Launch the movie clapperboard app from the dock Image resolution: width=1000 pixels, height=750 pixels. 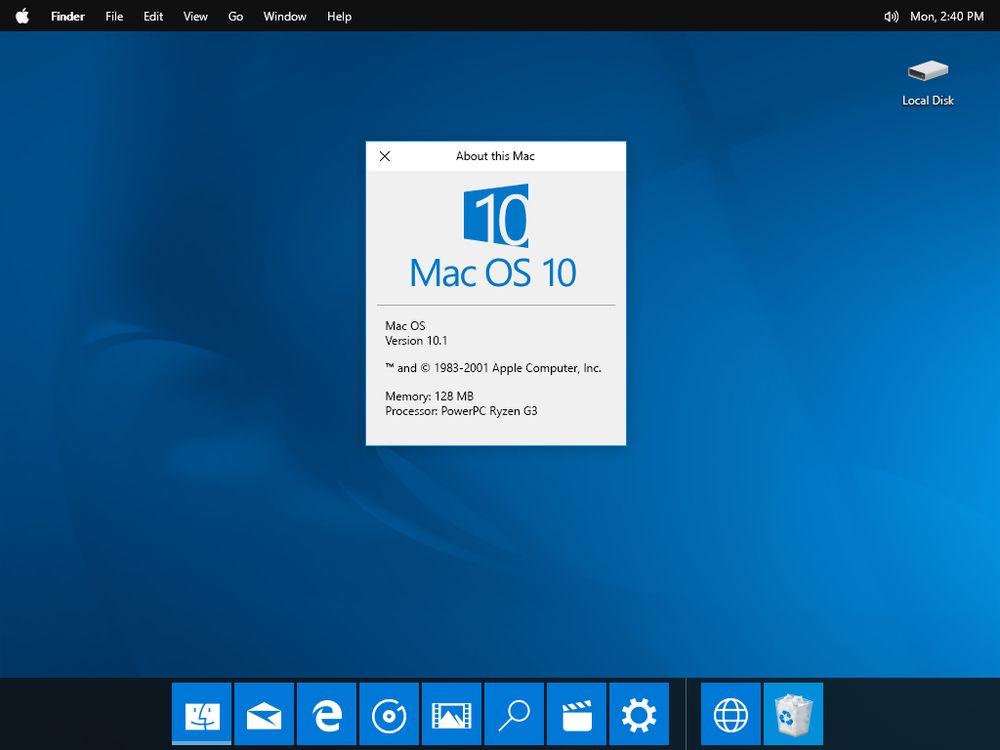click(x=576, y=714)
